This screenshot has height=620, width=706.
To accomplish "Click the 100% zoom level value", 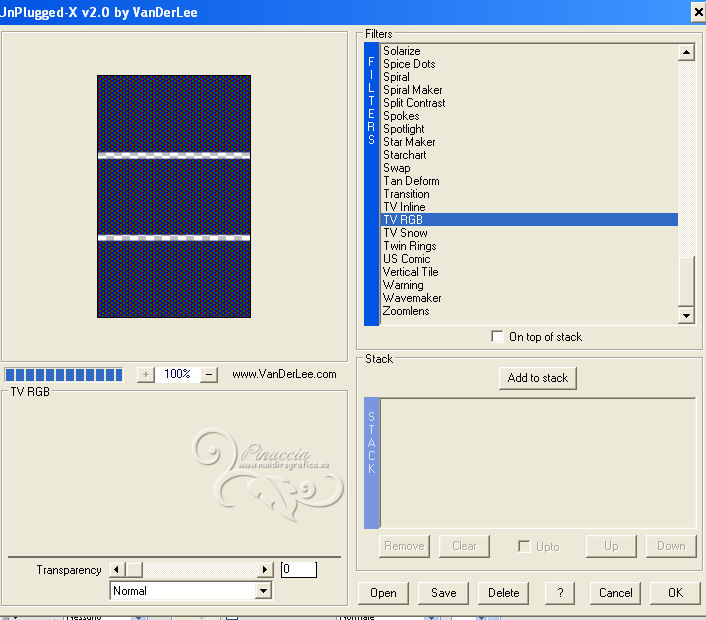I will click(177, 375).
